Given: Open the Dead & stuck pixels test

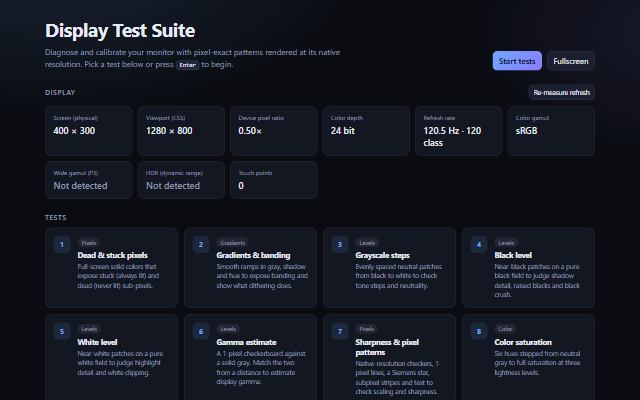Looking at the screenshot, I should (111, 267).
